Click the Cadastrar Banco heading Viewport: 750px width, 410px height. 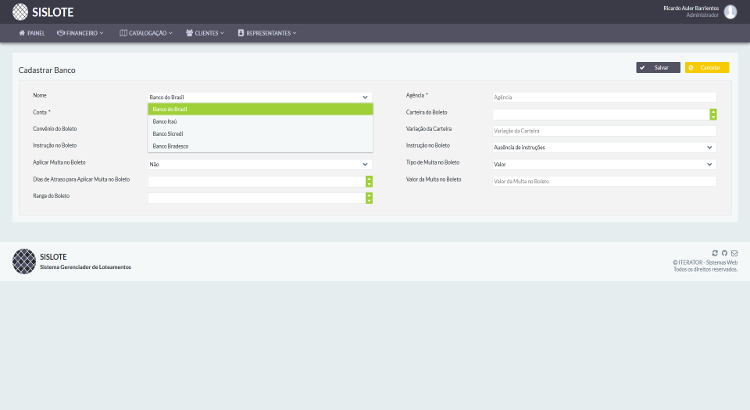(x=47, y=70)
